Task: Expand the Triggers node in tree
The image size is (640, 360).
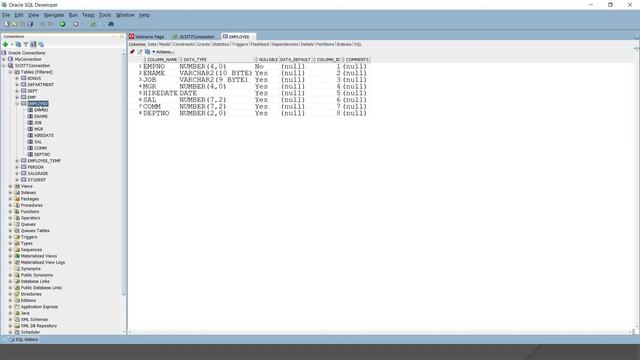Action: 11,237
